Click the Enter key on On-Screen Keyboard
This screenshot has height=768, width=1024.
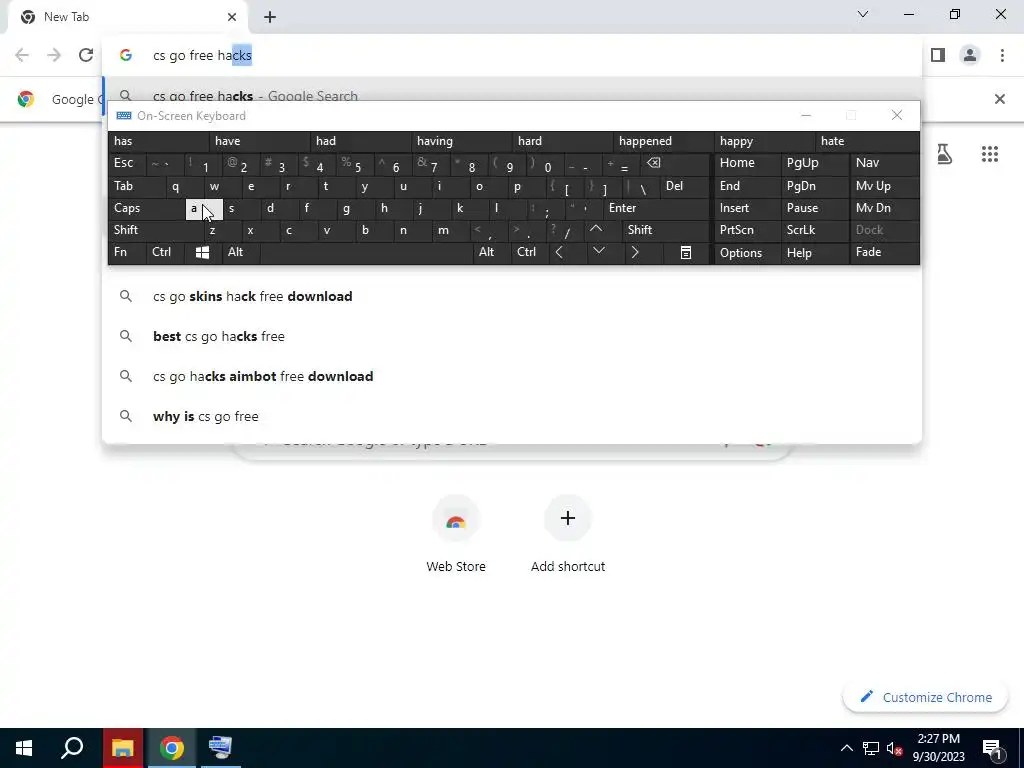pyautogui.click(x=655, y=208)
